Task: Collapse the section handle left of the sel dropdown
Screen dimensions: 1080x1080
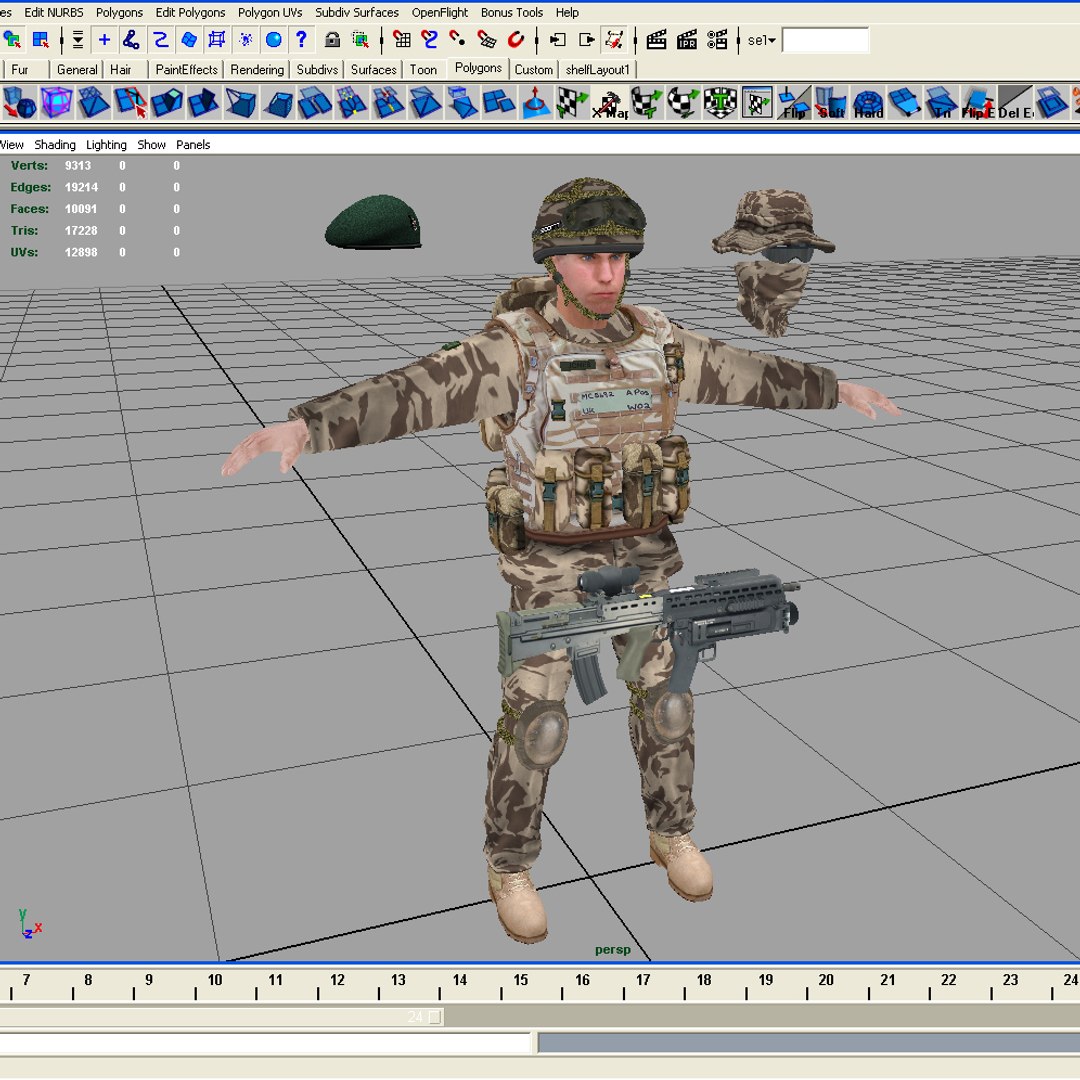Action: [738, 40]
